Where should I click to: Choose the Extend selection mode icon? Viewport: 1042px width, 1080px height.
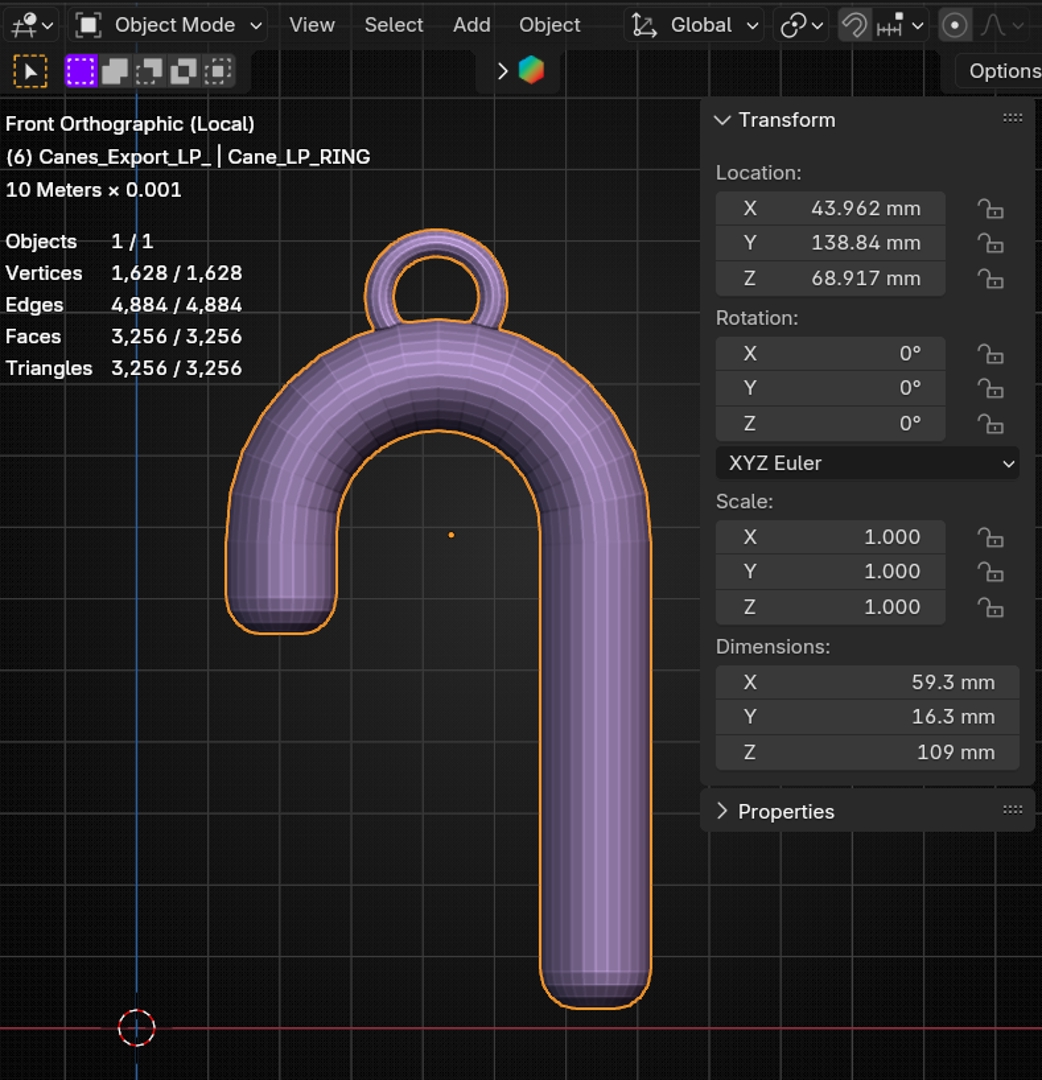[115, 71]
